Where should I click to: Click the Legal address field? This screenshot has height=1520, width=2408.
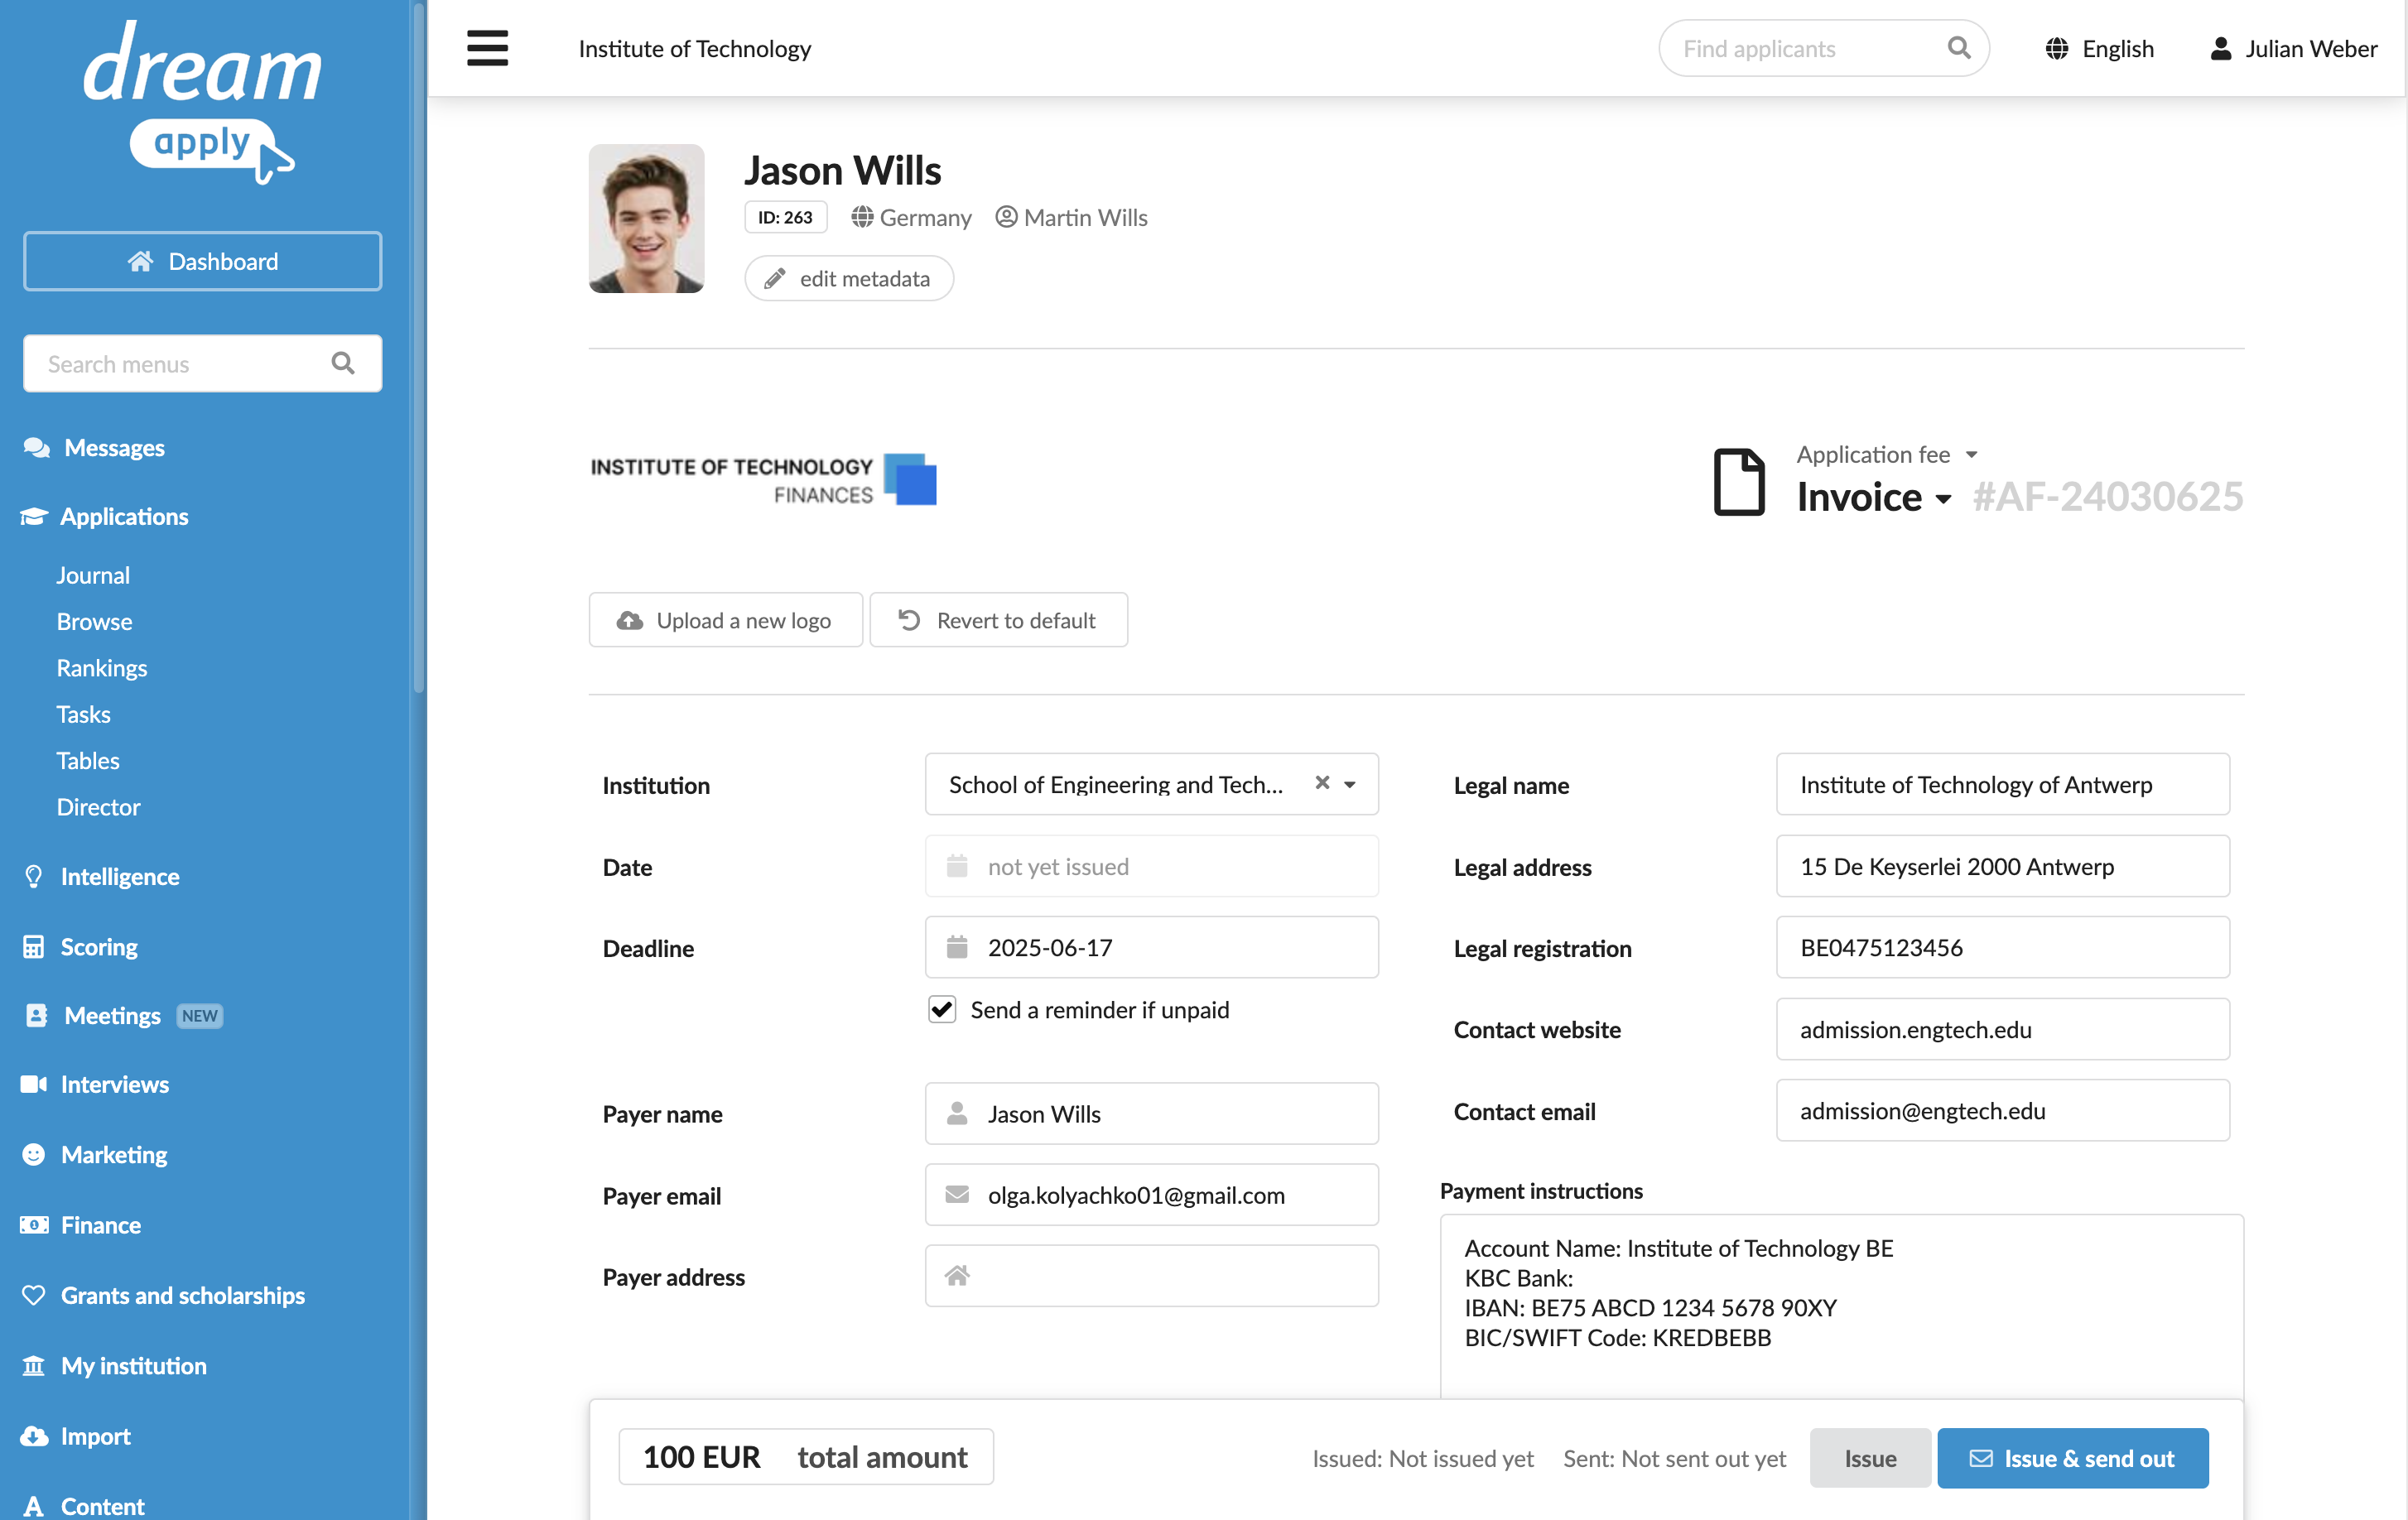coord(2002,866)
